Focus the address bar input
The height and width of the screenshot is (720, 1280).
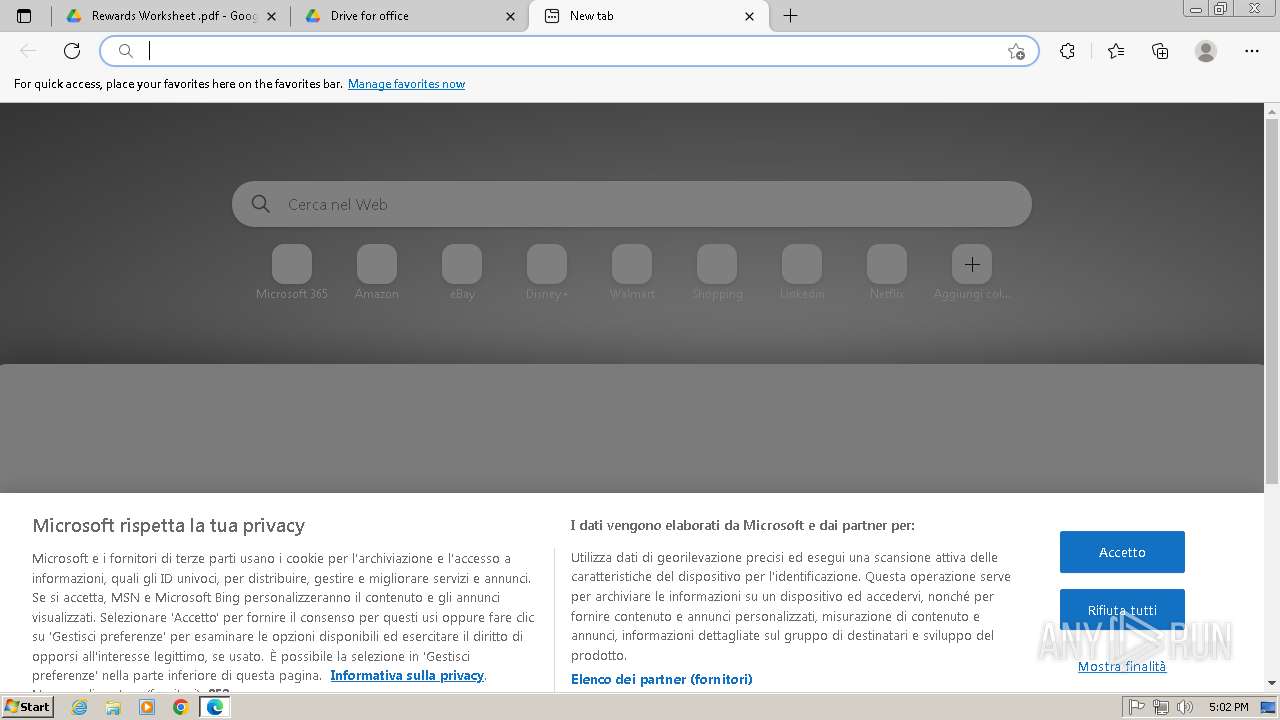point(570,51)
